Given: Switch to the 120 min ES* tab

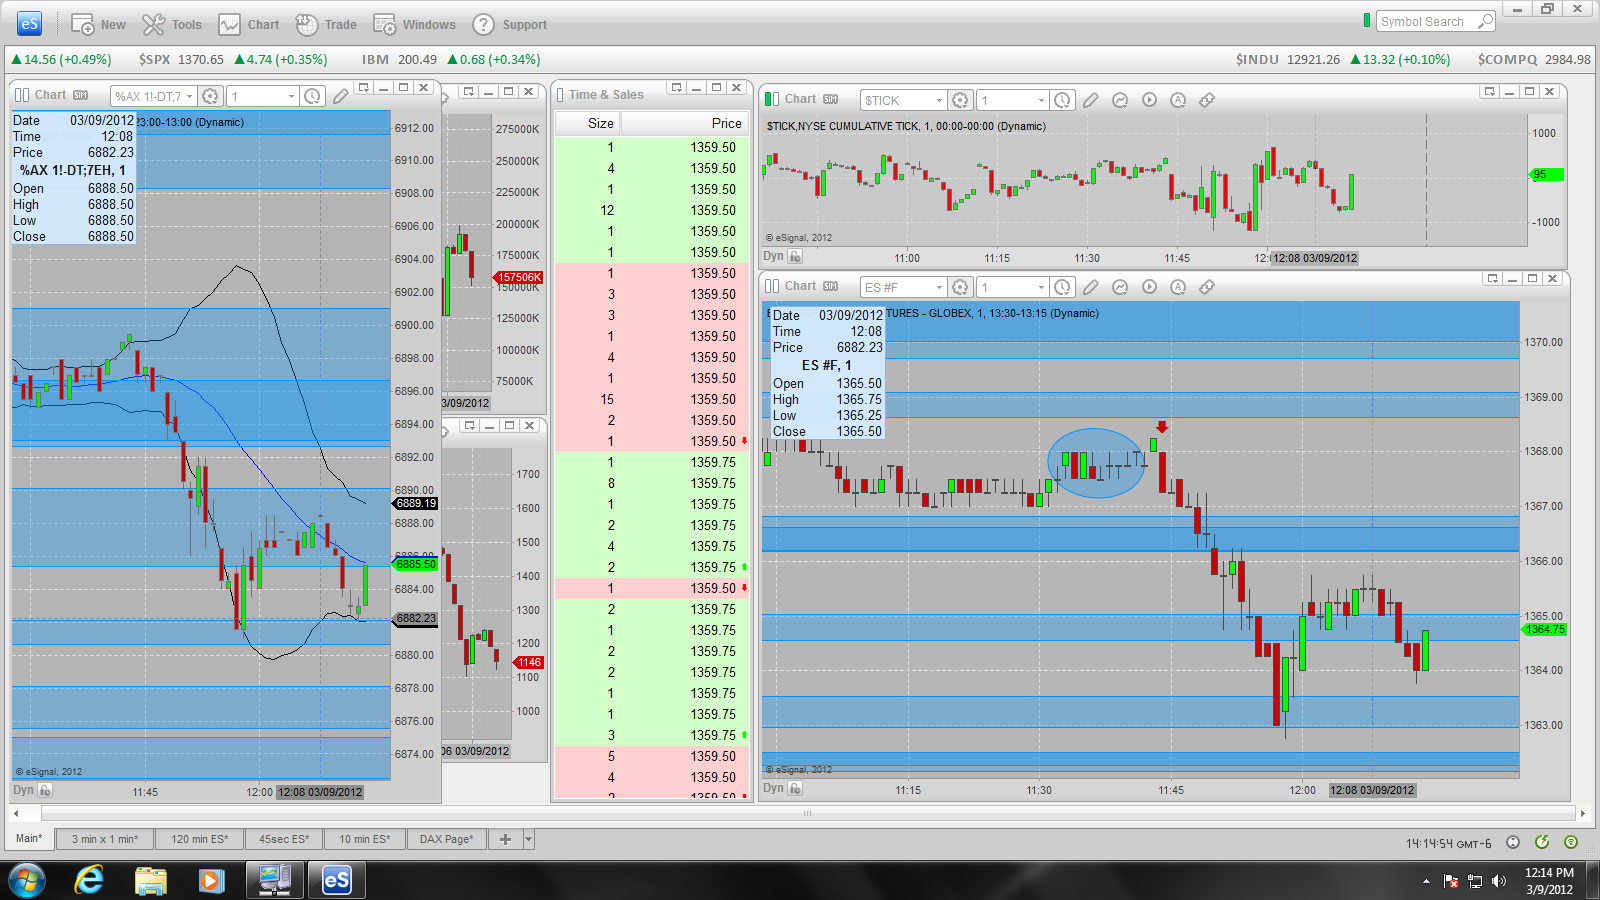Looking at the screenshot, I should click(x=200, y=839).
